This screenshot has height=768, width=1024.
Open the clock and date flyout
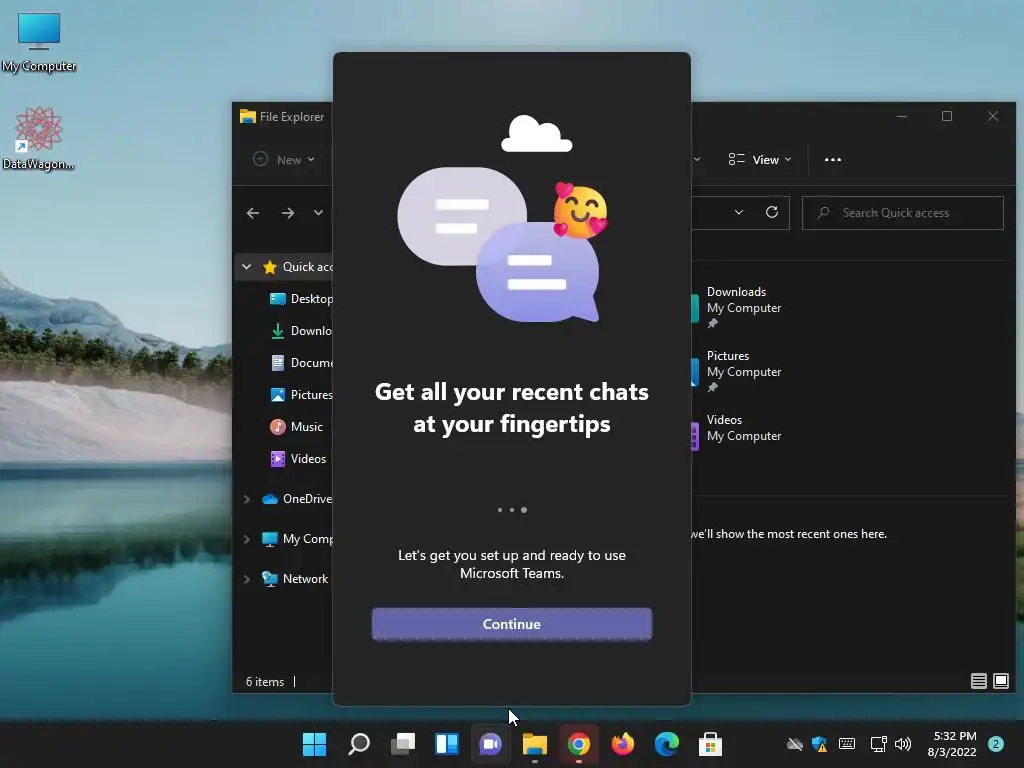(952, 744)
